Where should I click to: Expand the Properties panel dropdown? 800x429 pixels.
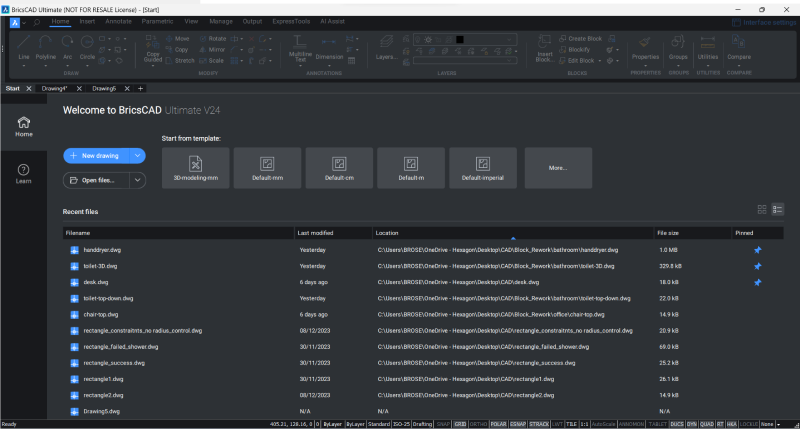pyautogui.click(x=645, y=65)
